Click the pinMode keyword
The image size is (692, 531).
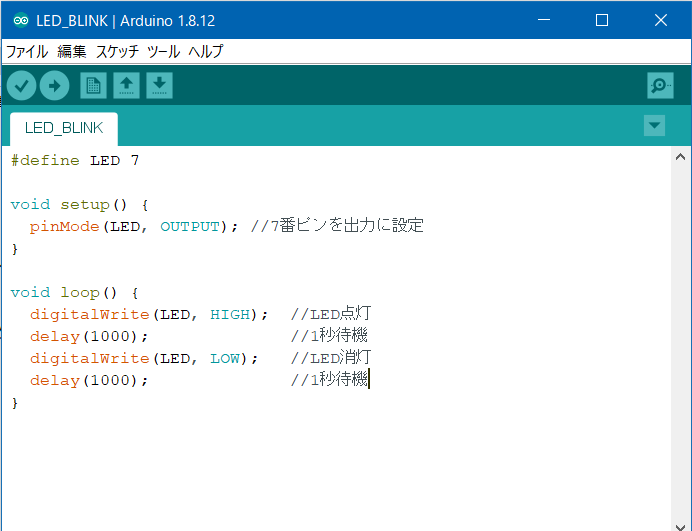point(64,227)
